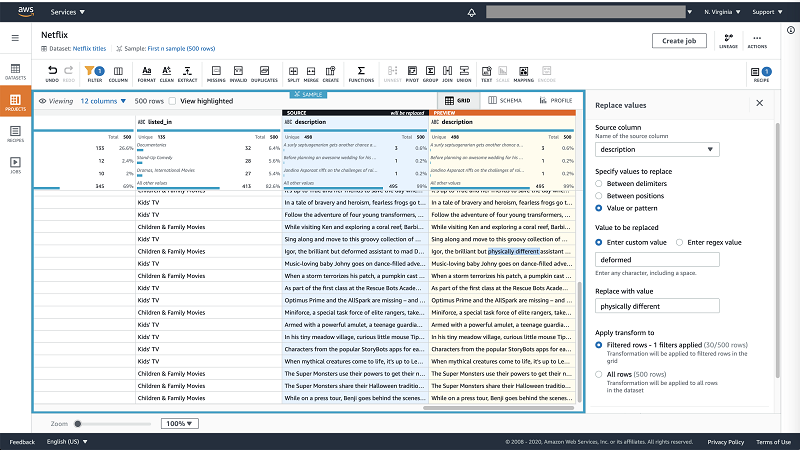This screenshot has height=450, width=800.
Task: Click the Redo toolbar icon
Action: [x=69, y=73]
